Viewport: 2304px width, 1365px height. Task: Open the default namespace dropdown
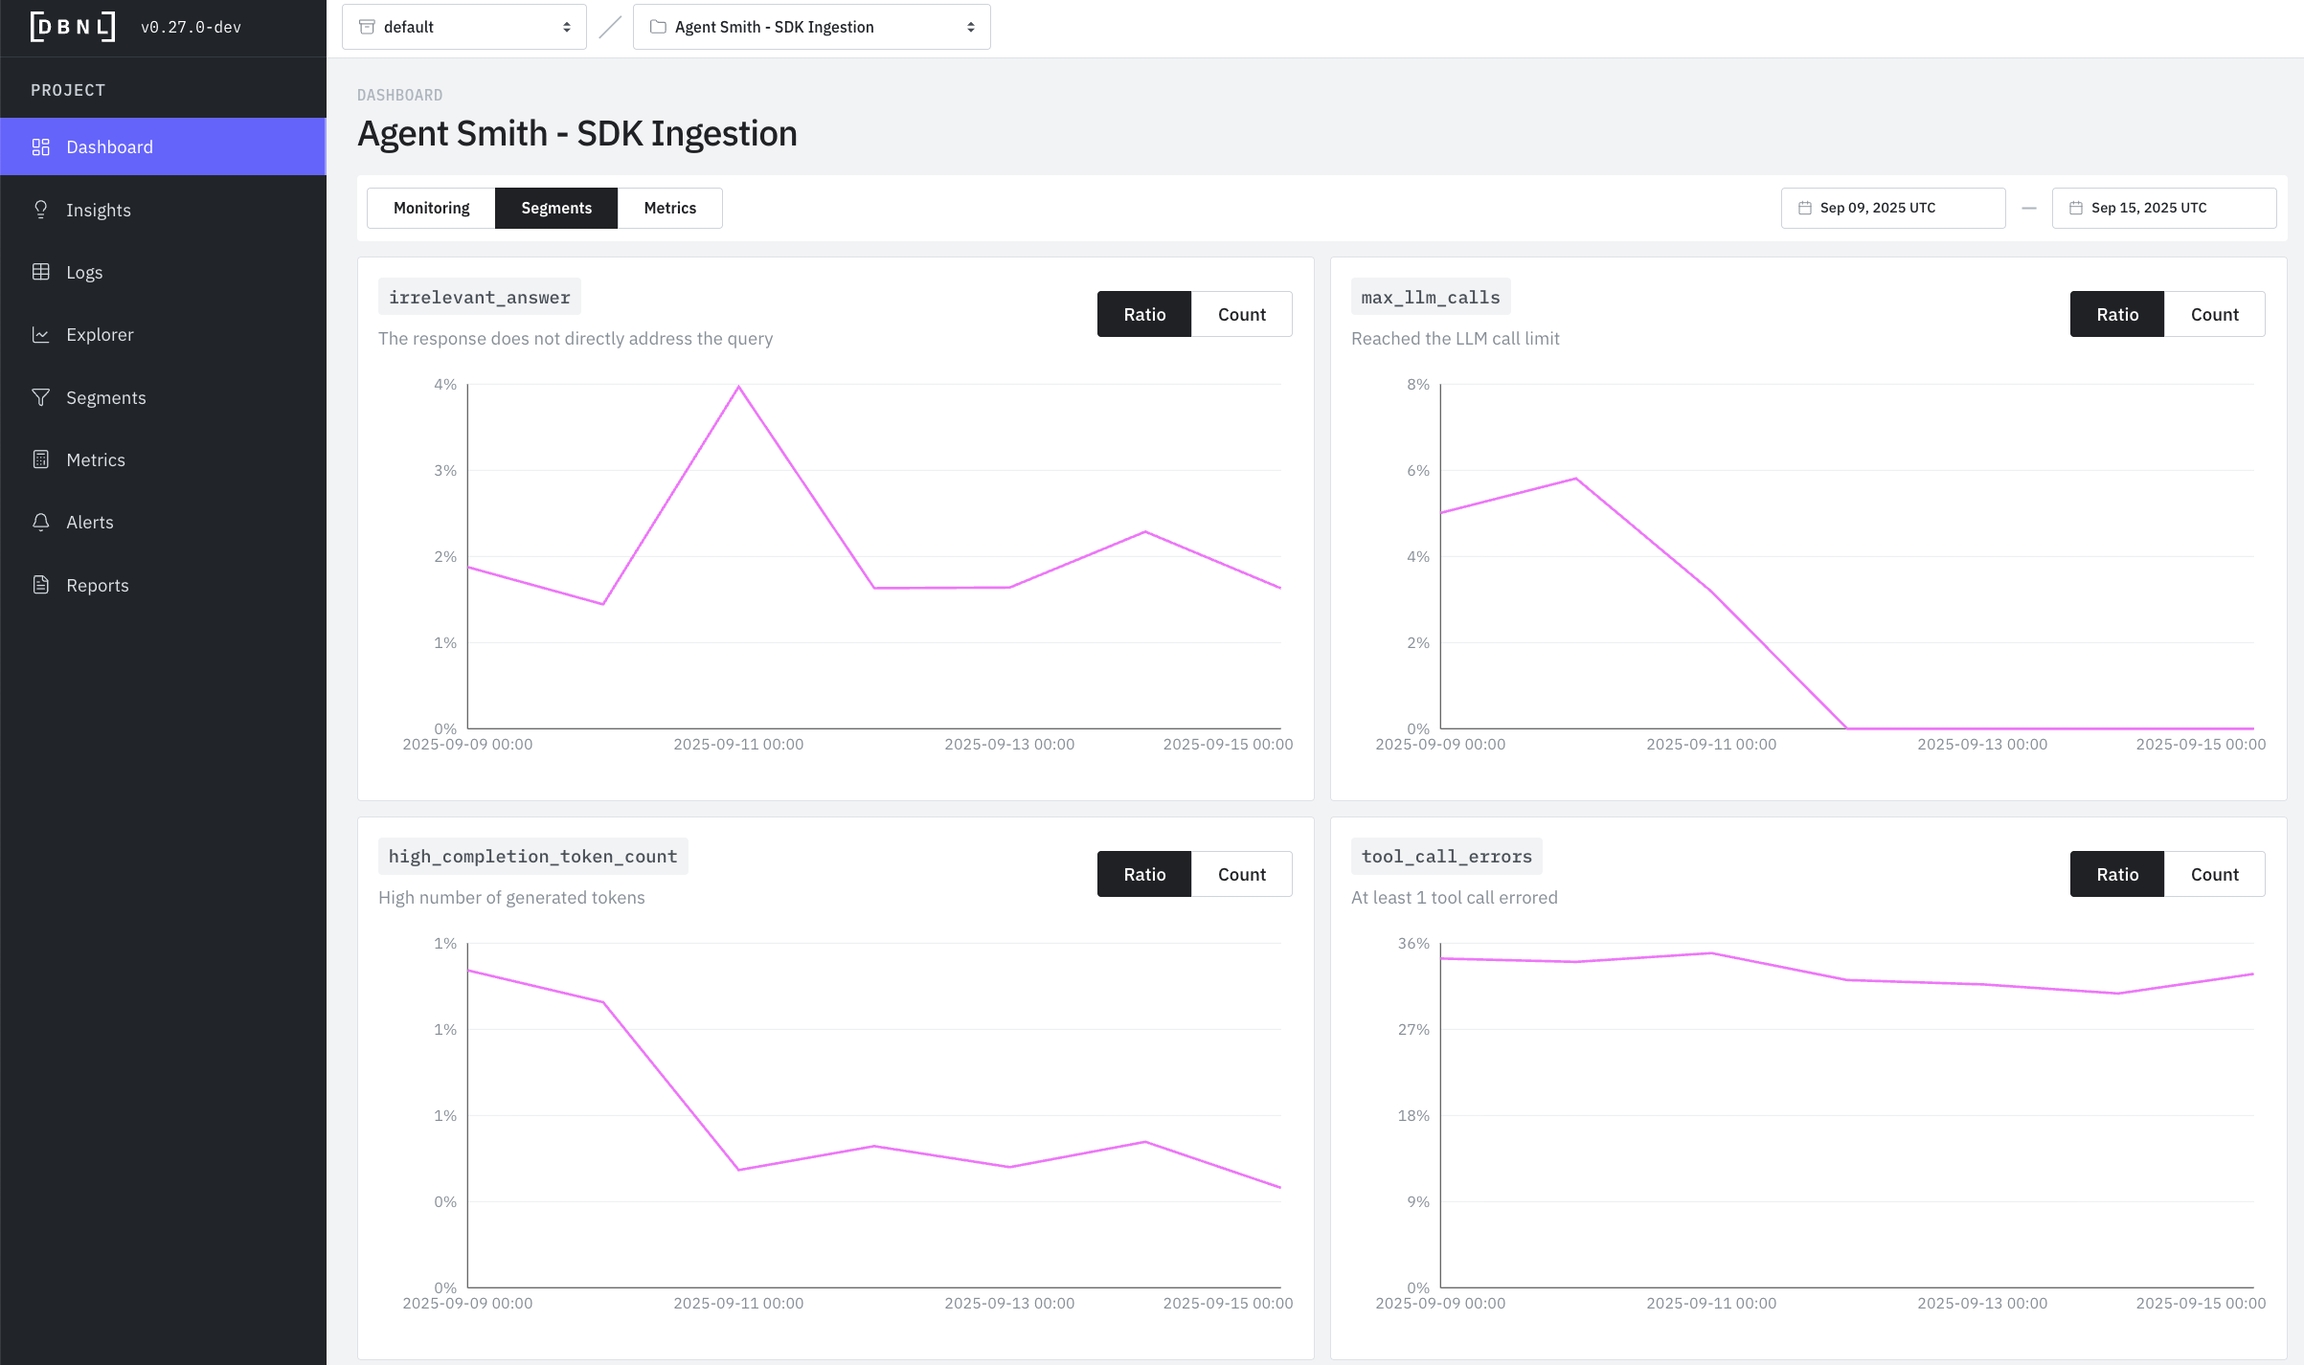464,27
